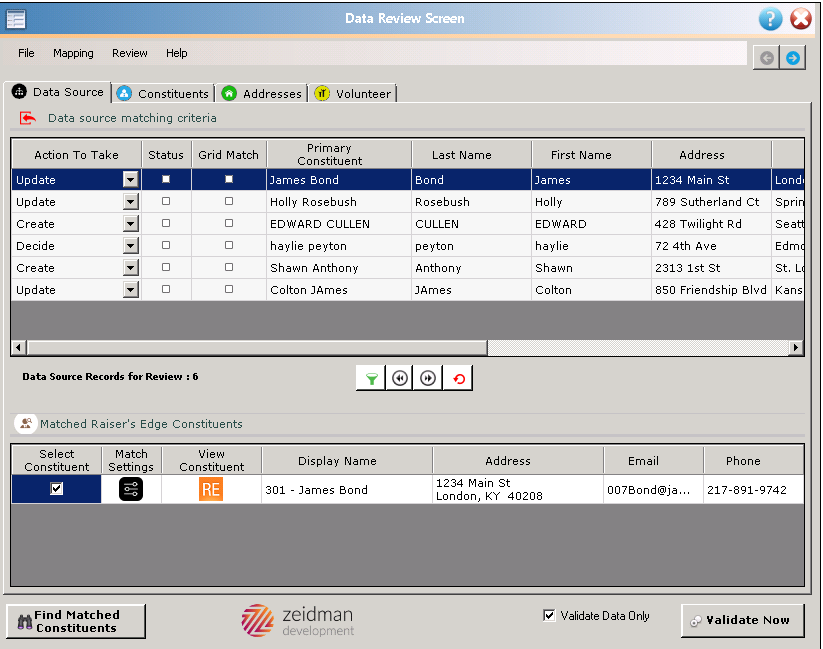Select the EDWARD CULLEN primary constituent cell
Screen dimensions: 823x649
tap(339, 224)
